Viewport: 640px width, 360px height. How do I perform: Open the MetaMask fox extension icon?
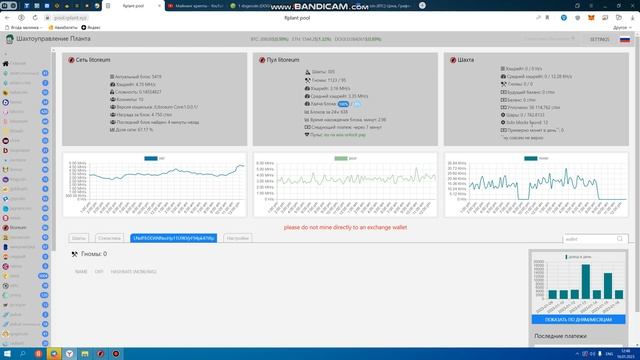coord(591,18)
